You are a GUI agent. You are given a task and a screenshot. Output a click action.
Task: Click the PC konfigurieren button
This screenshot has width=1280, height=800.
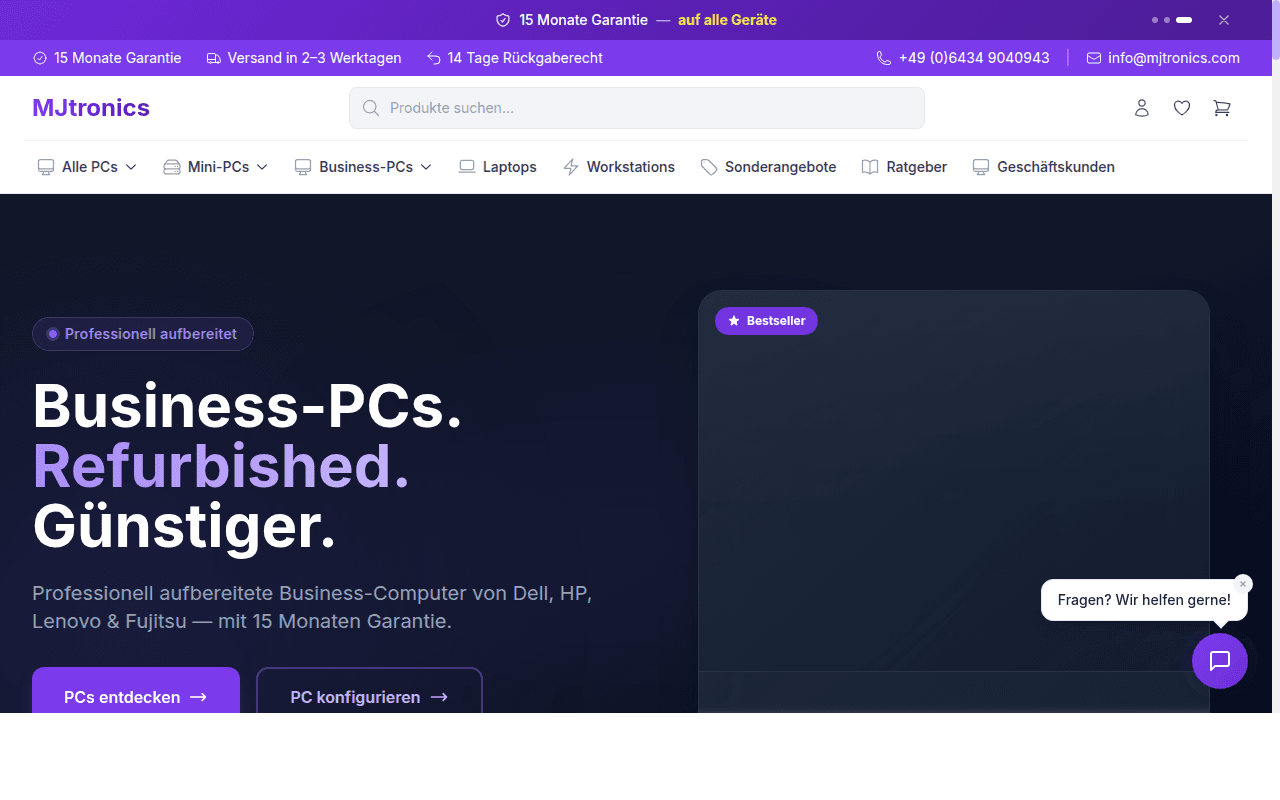pyautogui.click(x=369, y=697)
